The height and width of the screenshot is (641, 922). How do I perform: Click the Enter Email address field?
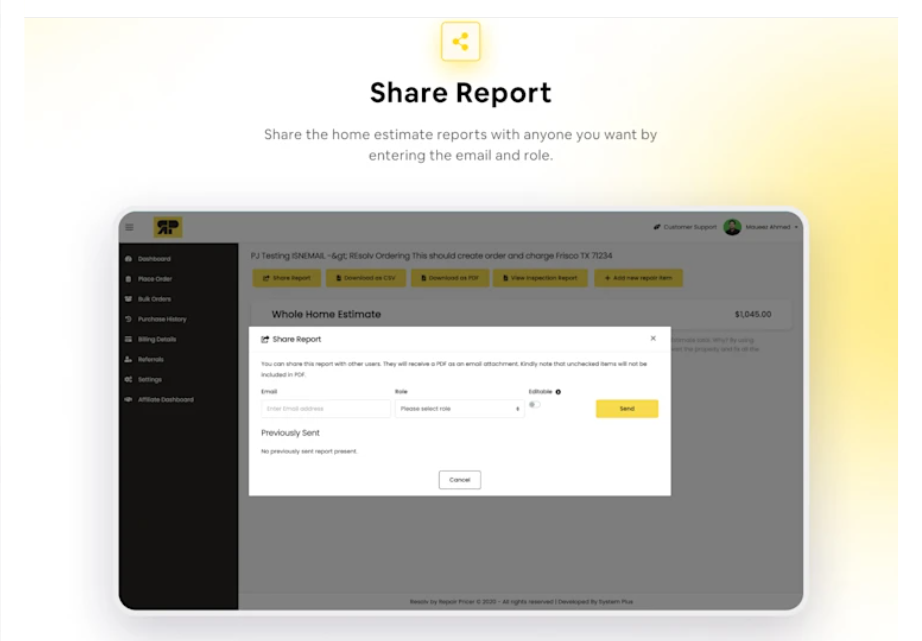click(x=325, y=409)
